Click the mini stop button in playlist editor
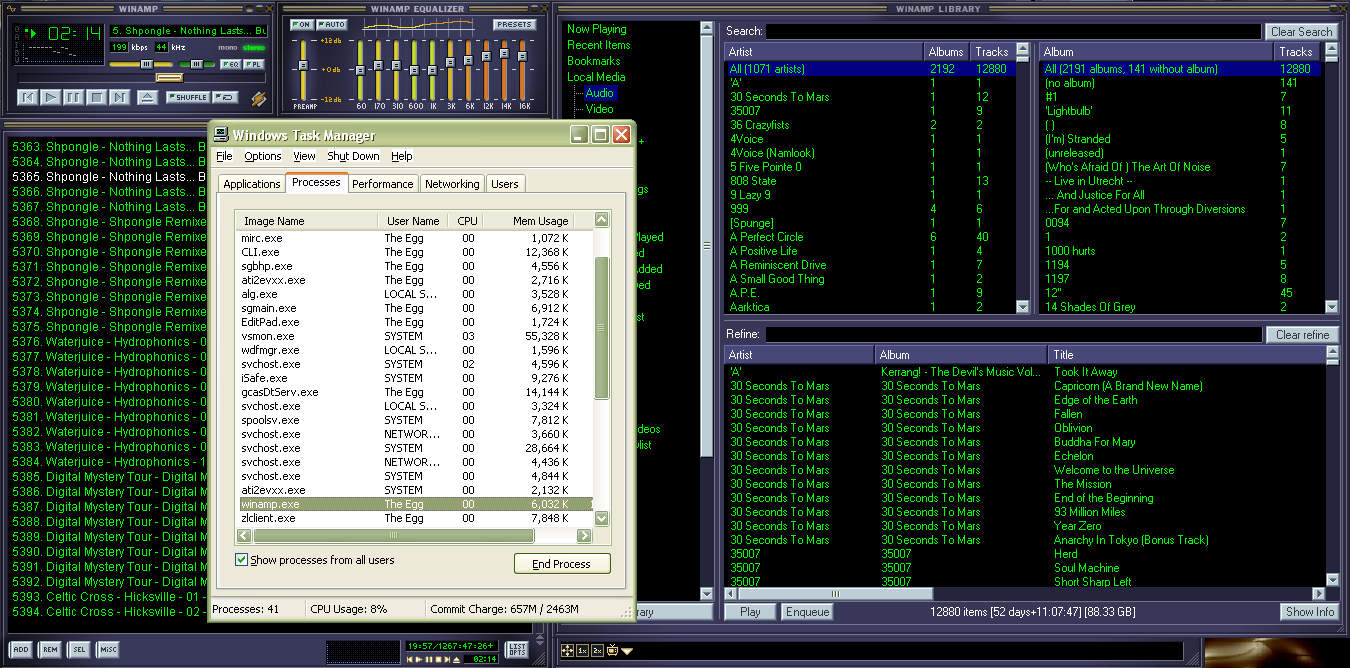 pyautogui.click(x=437, y=659)
